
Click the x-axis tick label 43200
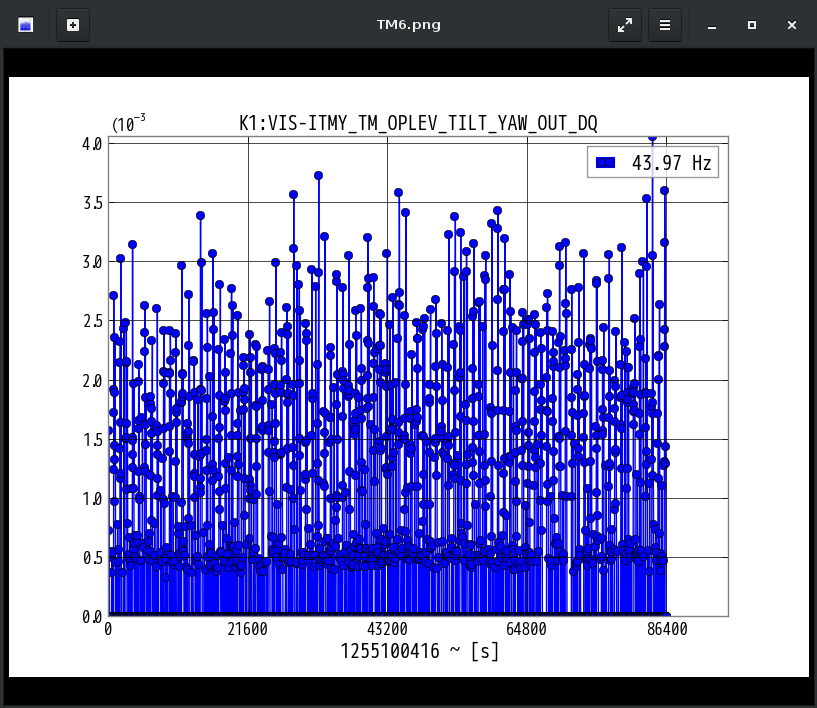coord(387,629)
